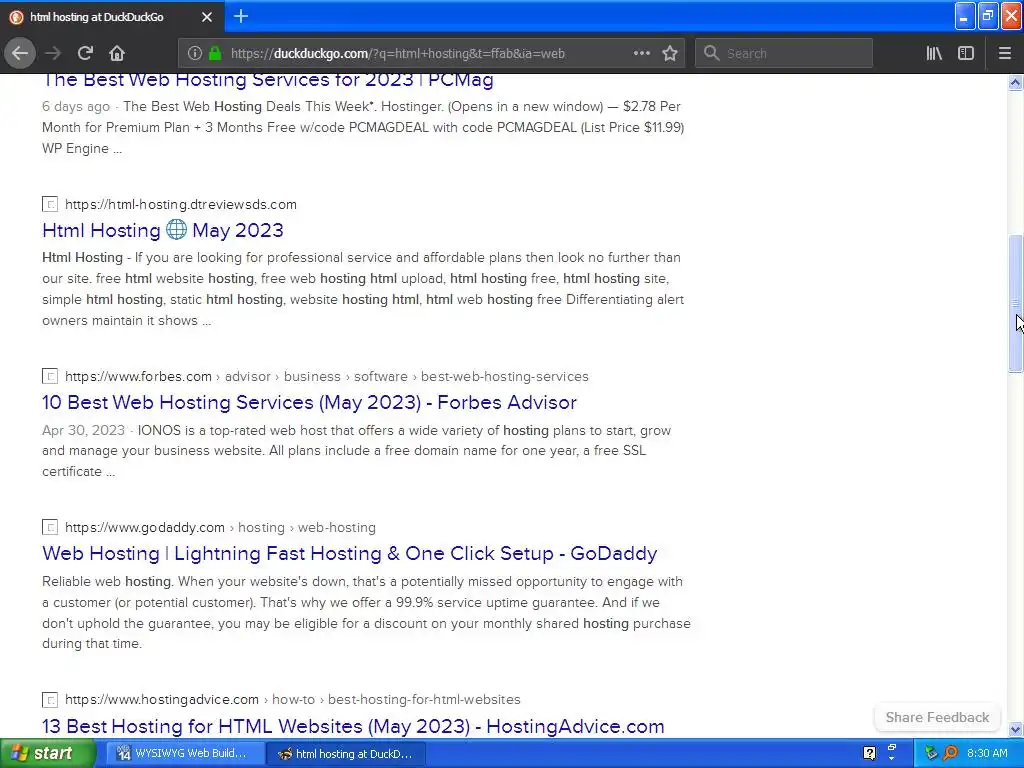Screen dimensions: 1024x768
Task: Click the taskbar clock showing 8:30 AM
Action: (987, 754)
